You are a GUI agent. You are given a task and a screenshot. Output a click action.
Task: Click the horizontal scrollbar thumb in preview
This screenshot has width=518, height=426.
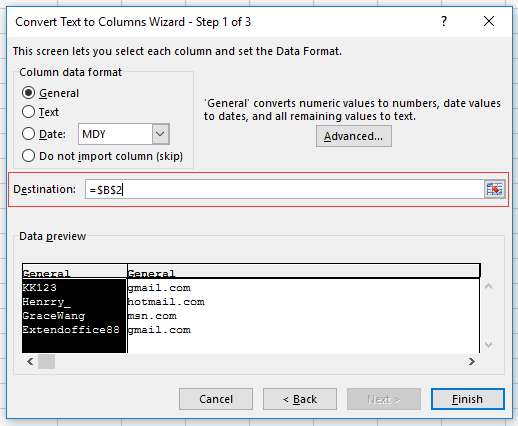click(x=46, y=362)
